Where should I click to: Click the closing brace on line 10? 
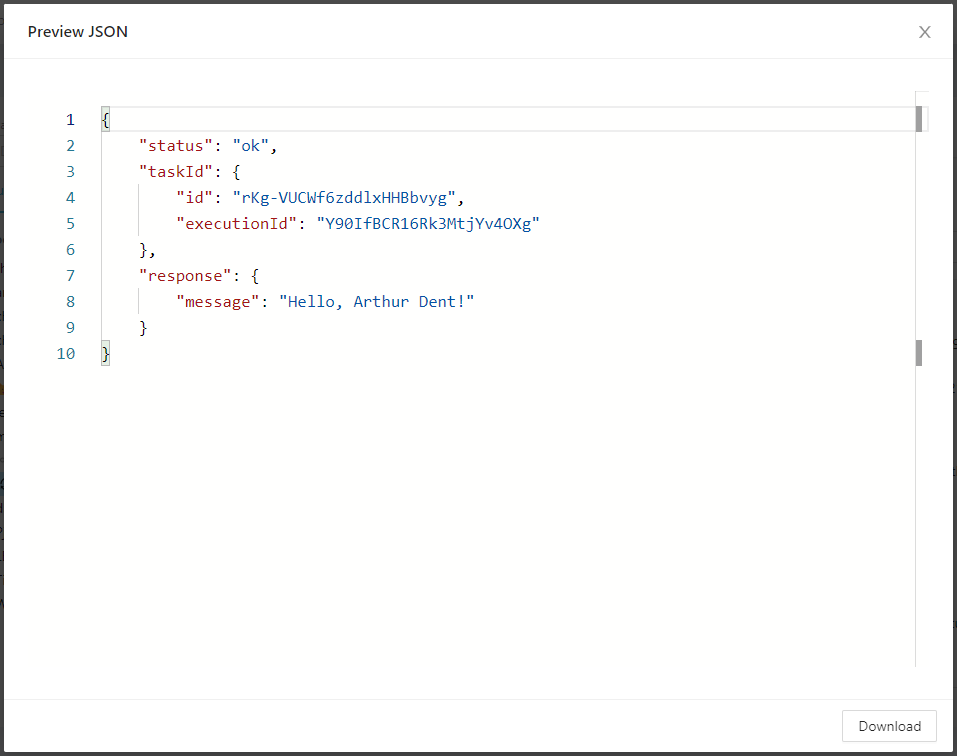(x=105, y=354)
